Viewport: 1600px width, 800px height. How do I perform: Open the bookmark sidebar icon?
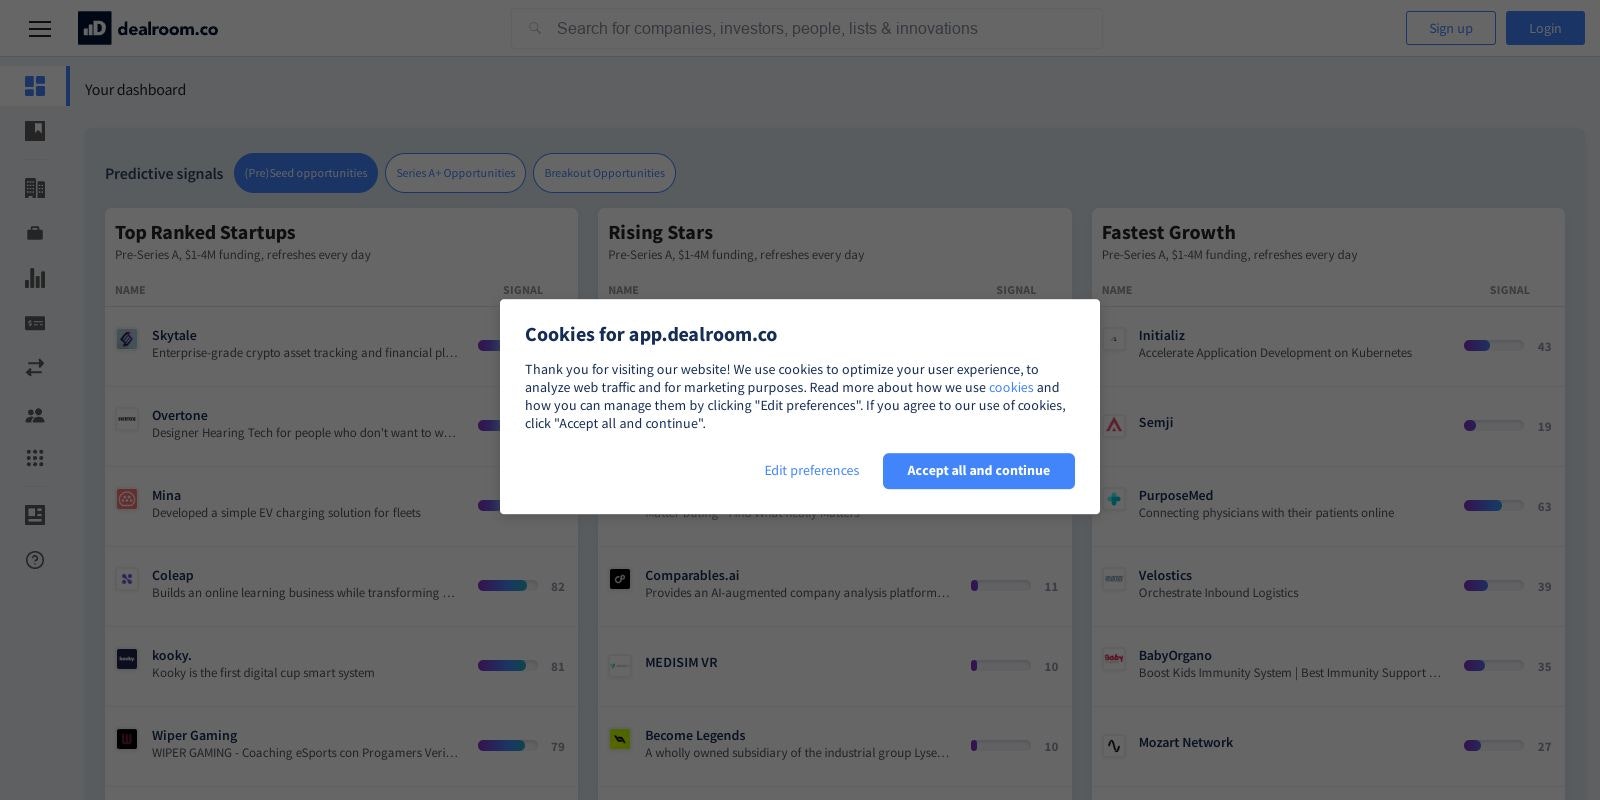pyautogui.click(x=35, y=131)
